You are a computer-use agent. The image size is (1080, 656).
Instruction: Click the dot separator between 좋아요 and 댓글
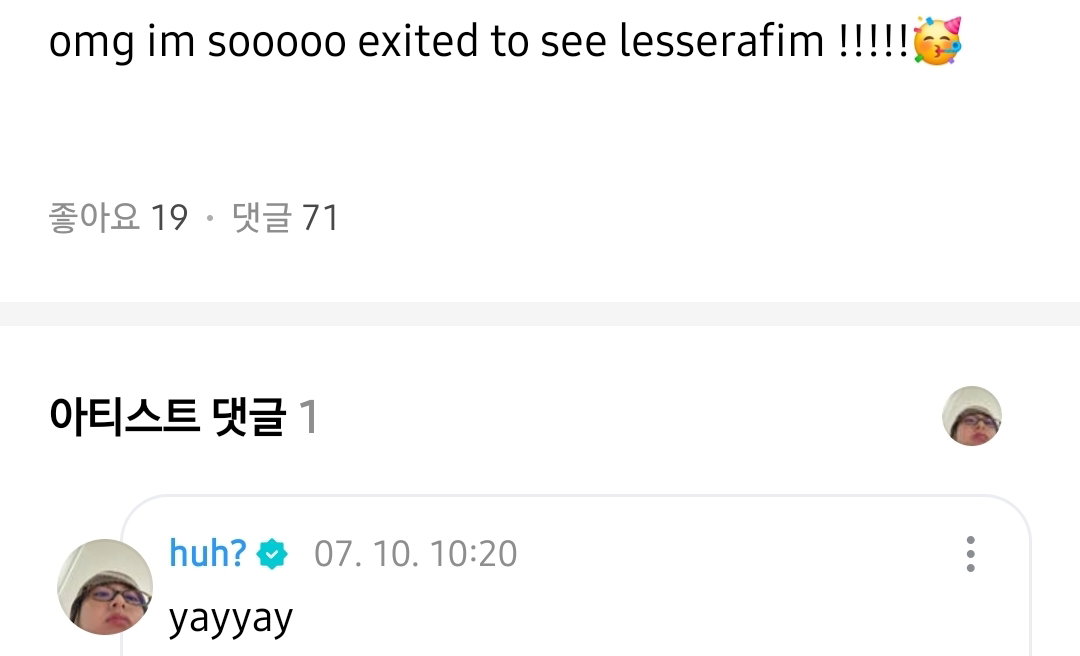(x=210, y=219)
